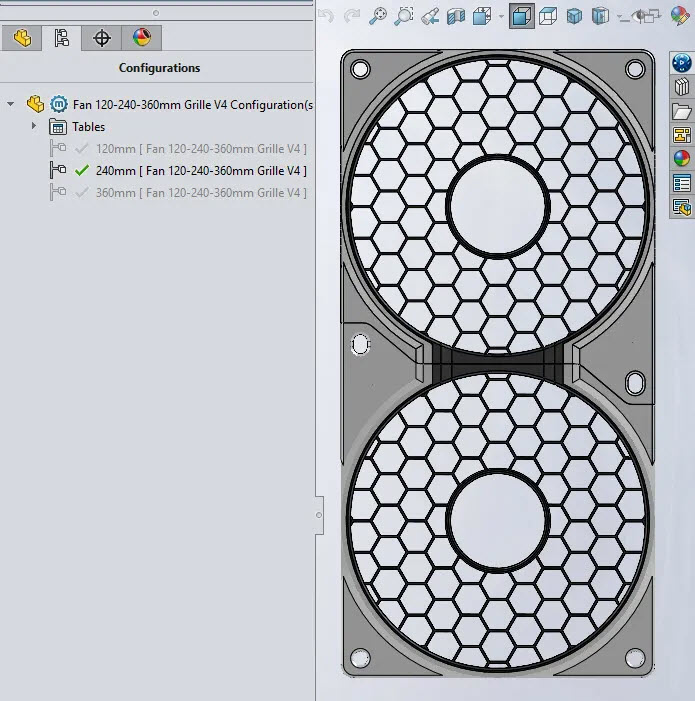Activate the Section View tool
The image size is (695, 701).
(456, 15)
